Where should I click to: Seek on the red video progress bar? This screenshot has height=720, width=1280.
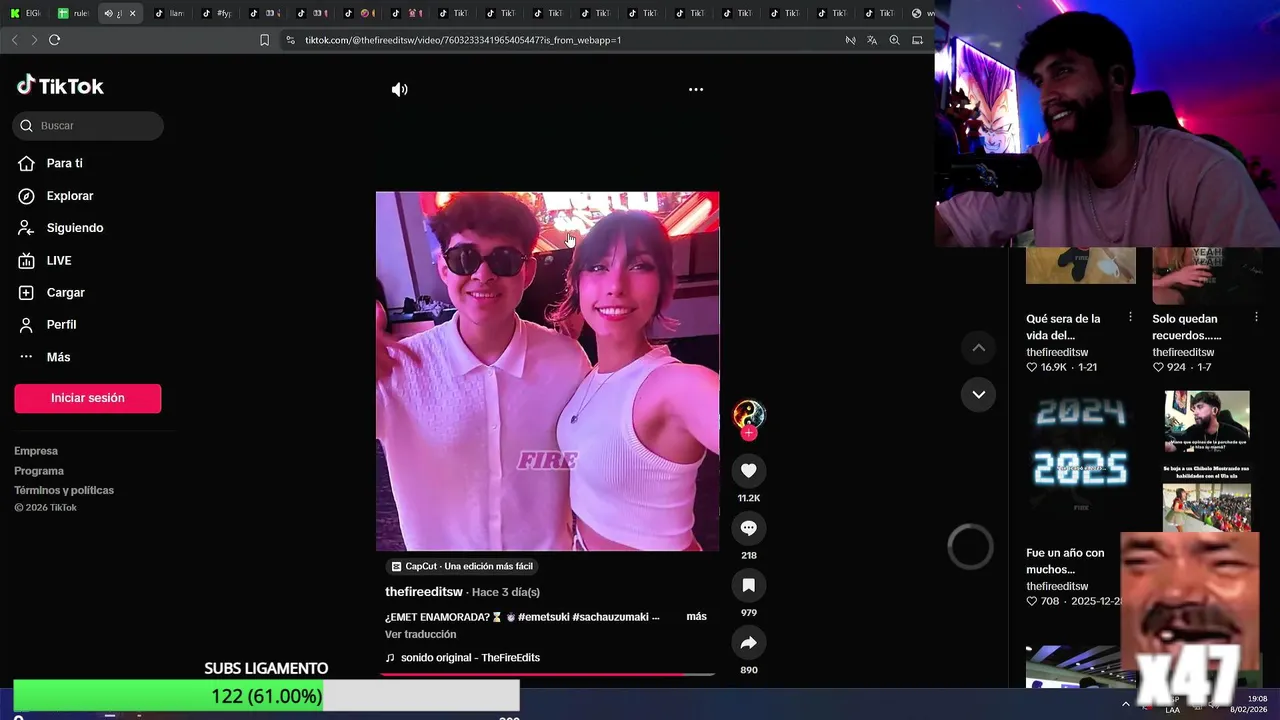547,674
